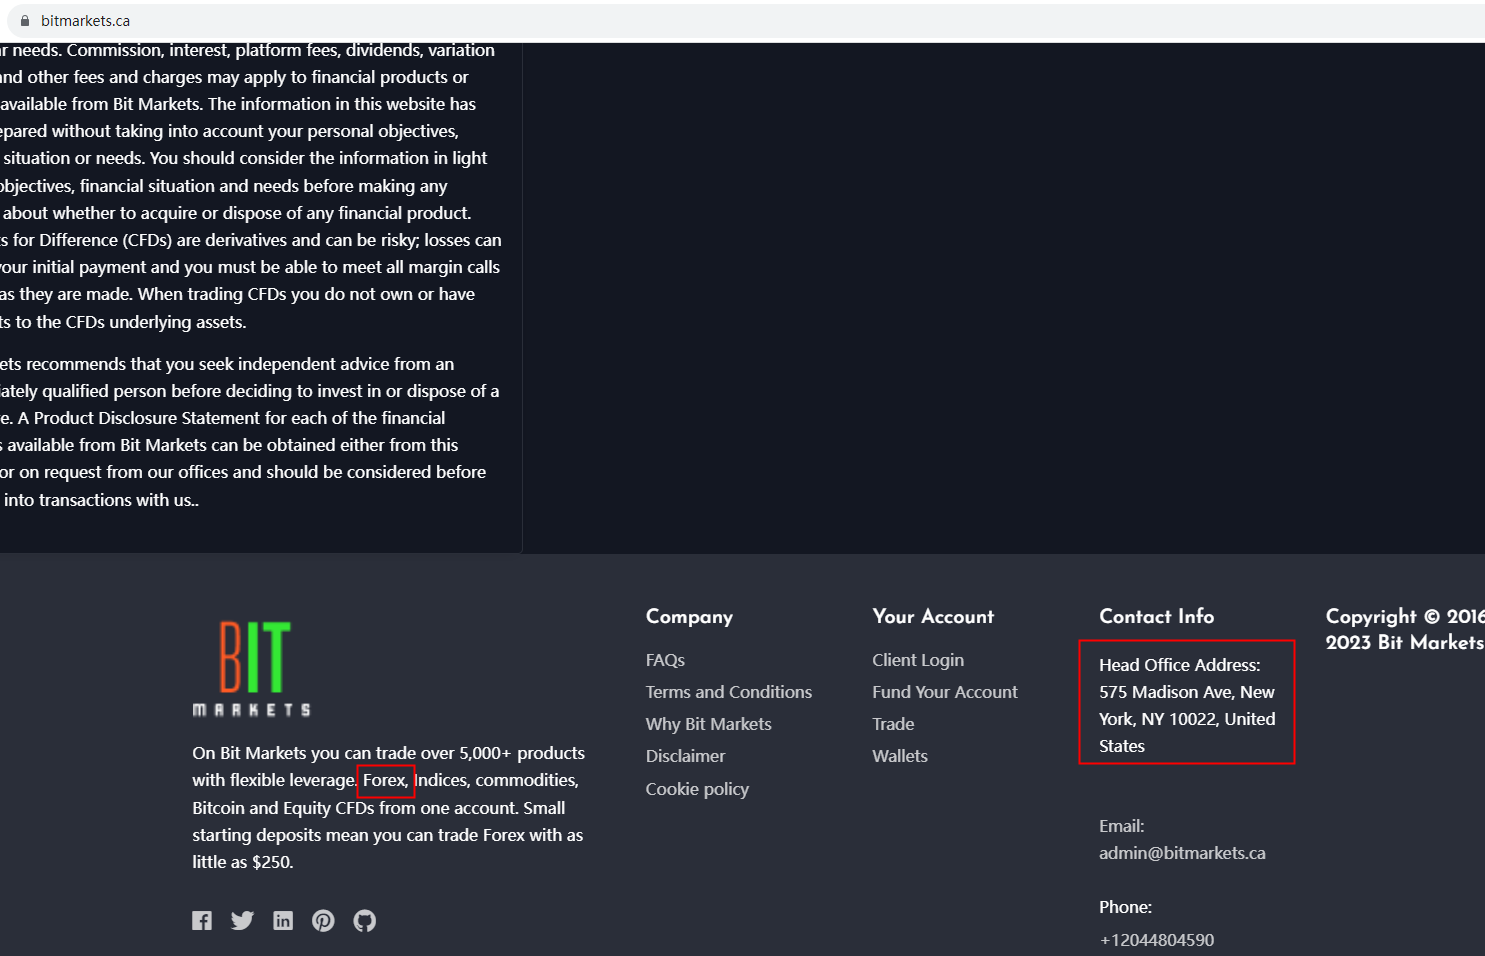
Task: Click the bitmarkets.ca address bar URL
Action: pyautogui.click(x=85, y=21)
